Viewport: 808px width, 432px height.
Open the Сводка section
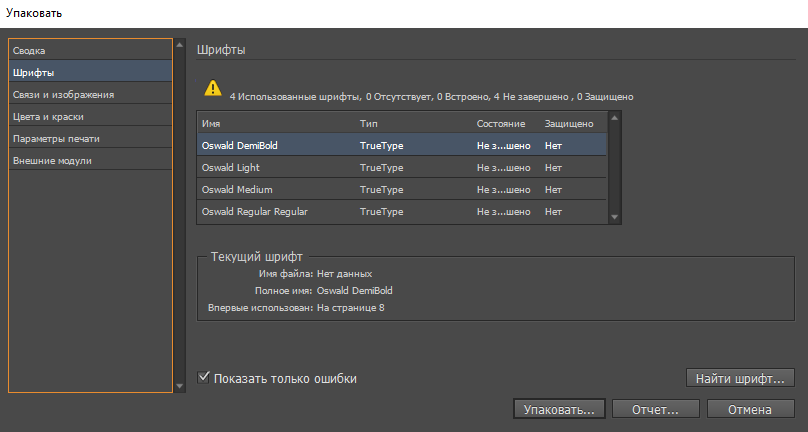[30, 50]
